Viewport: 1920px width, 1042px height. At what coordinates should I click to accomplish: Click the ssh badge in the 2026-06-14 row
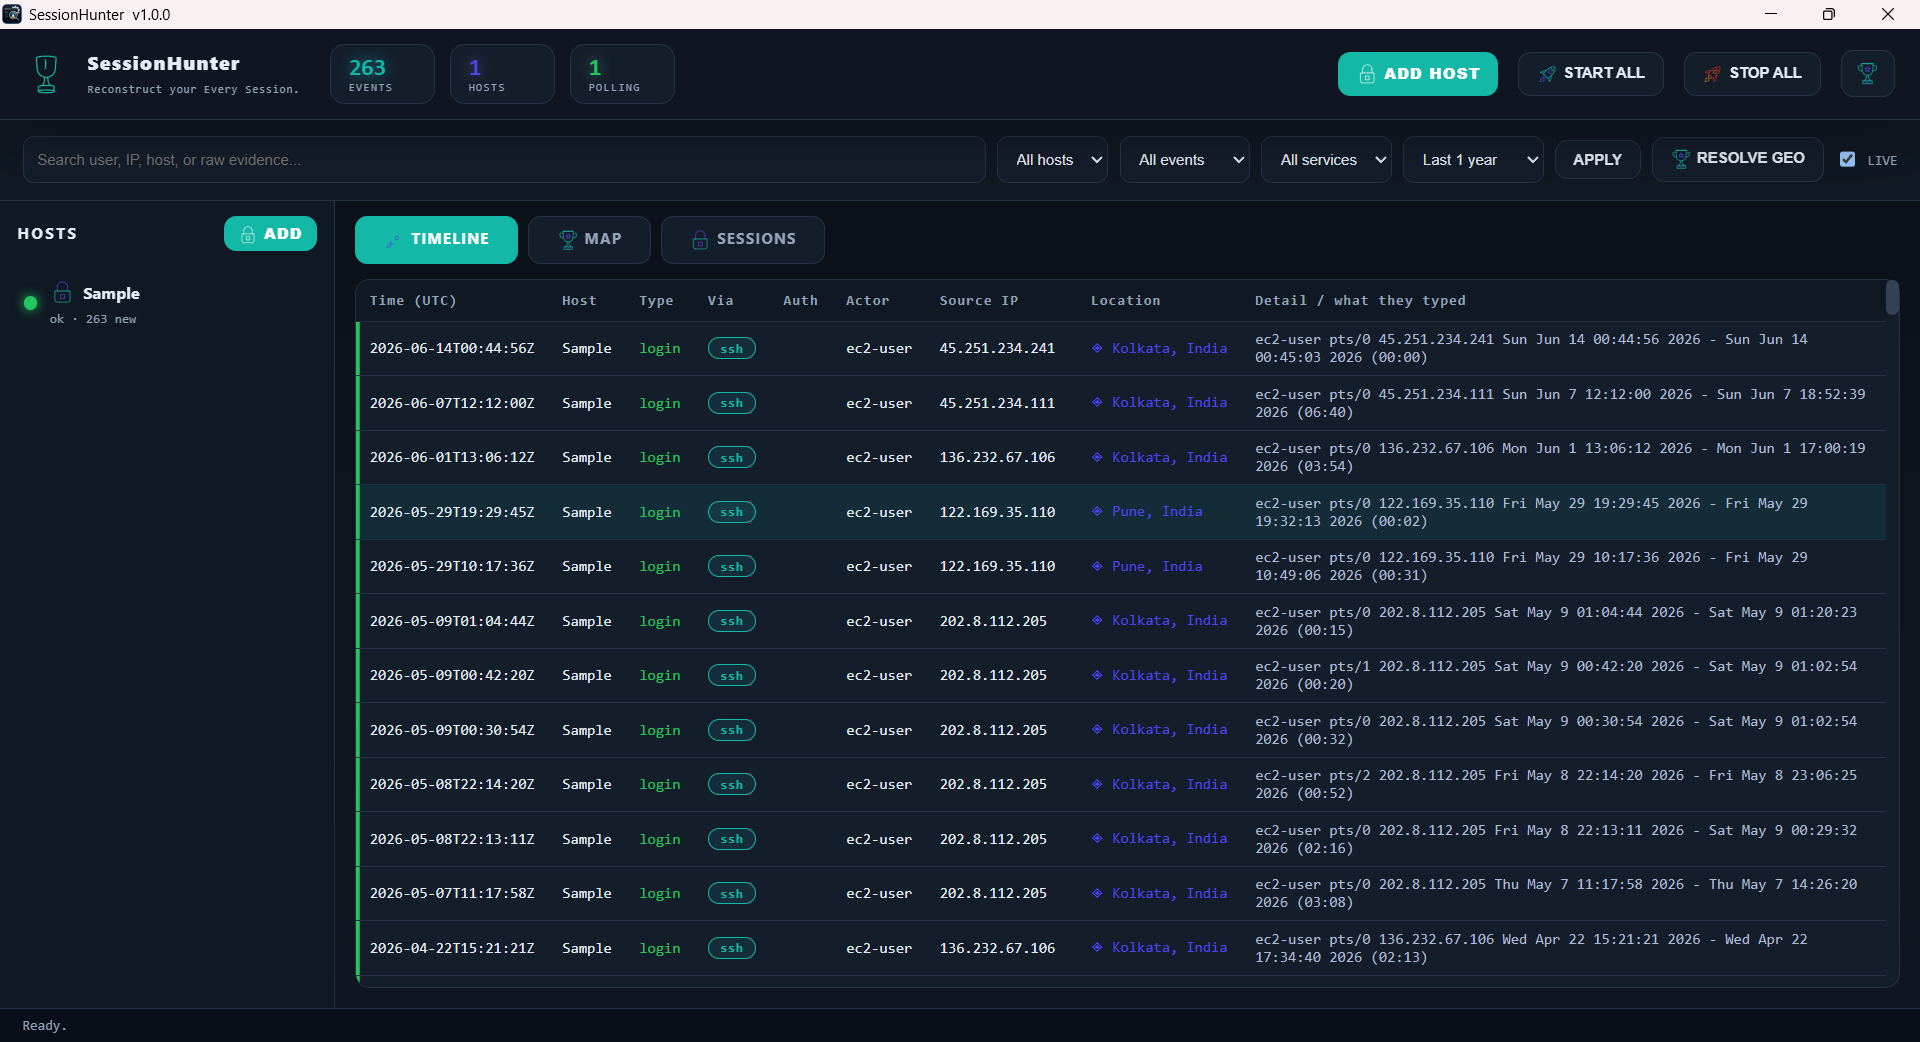tap(732, 349)
